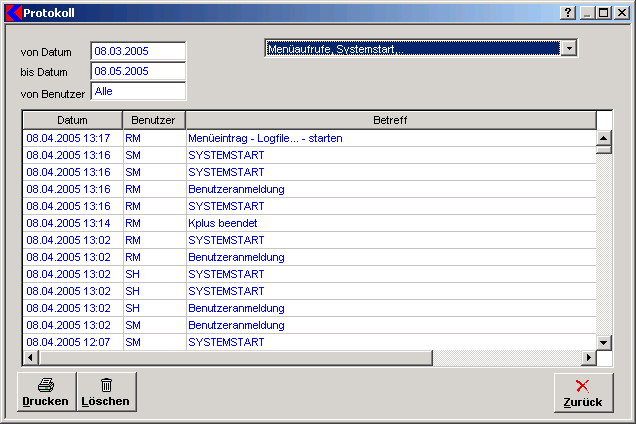Click the von Datum input field
Screen dimensions: 636x424
point(138,51)
